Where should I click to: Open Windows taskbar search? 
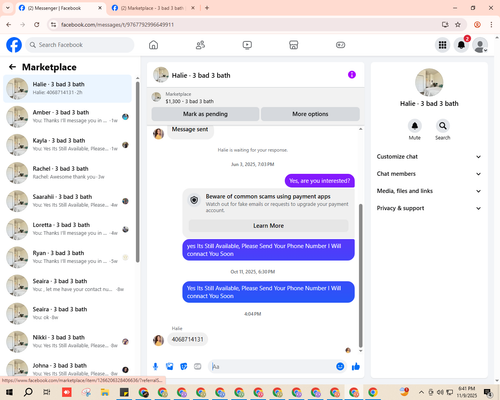[x=28, y=392]
